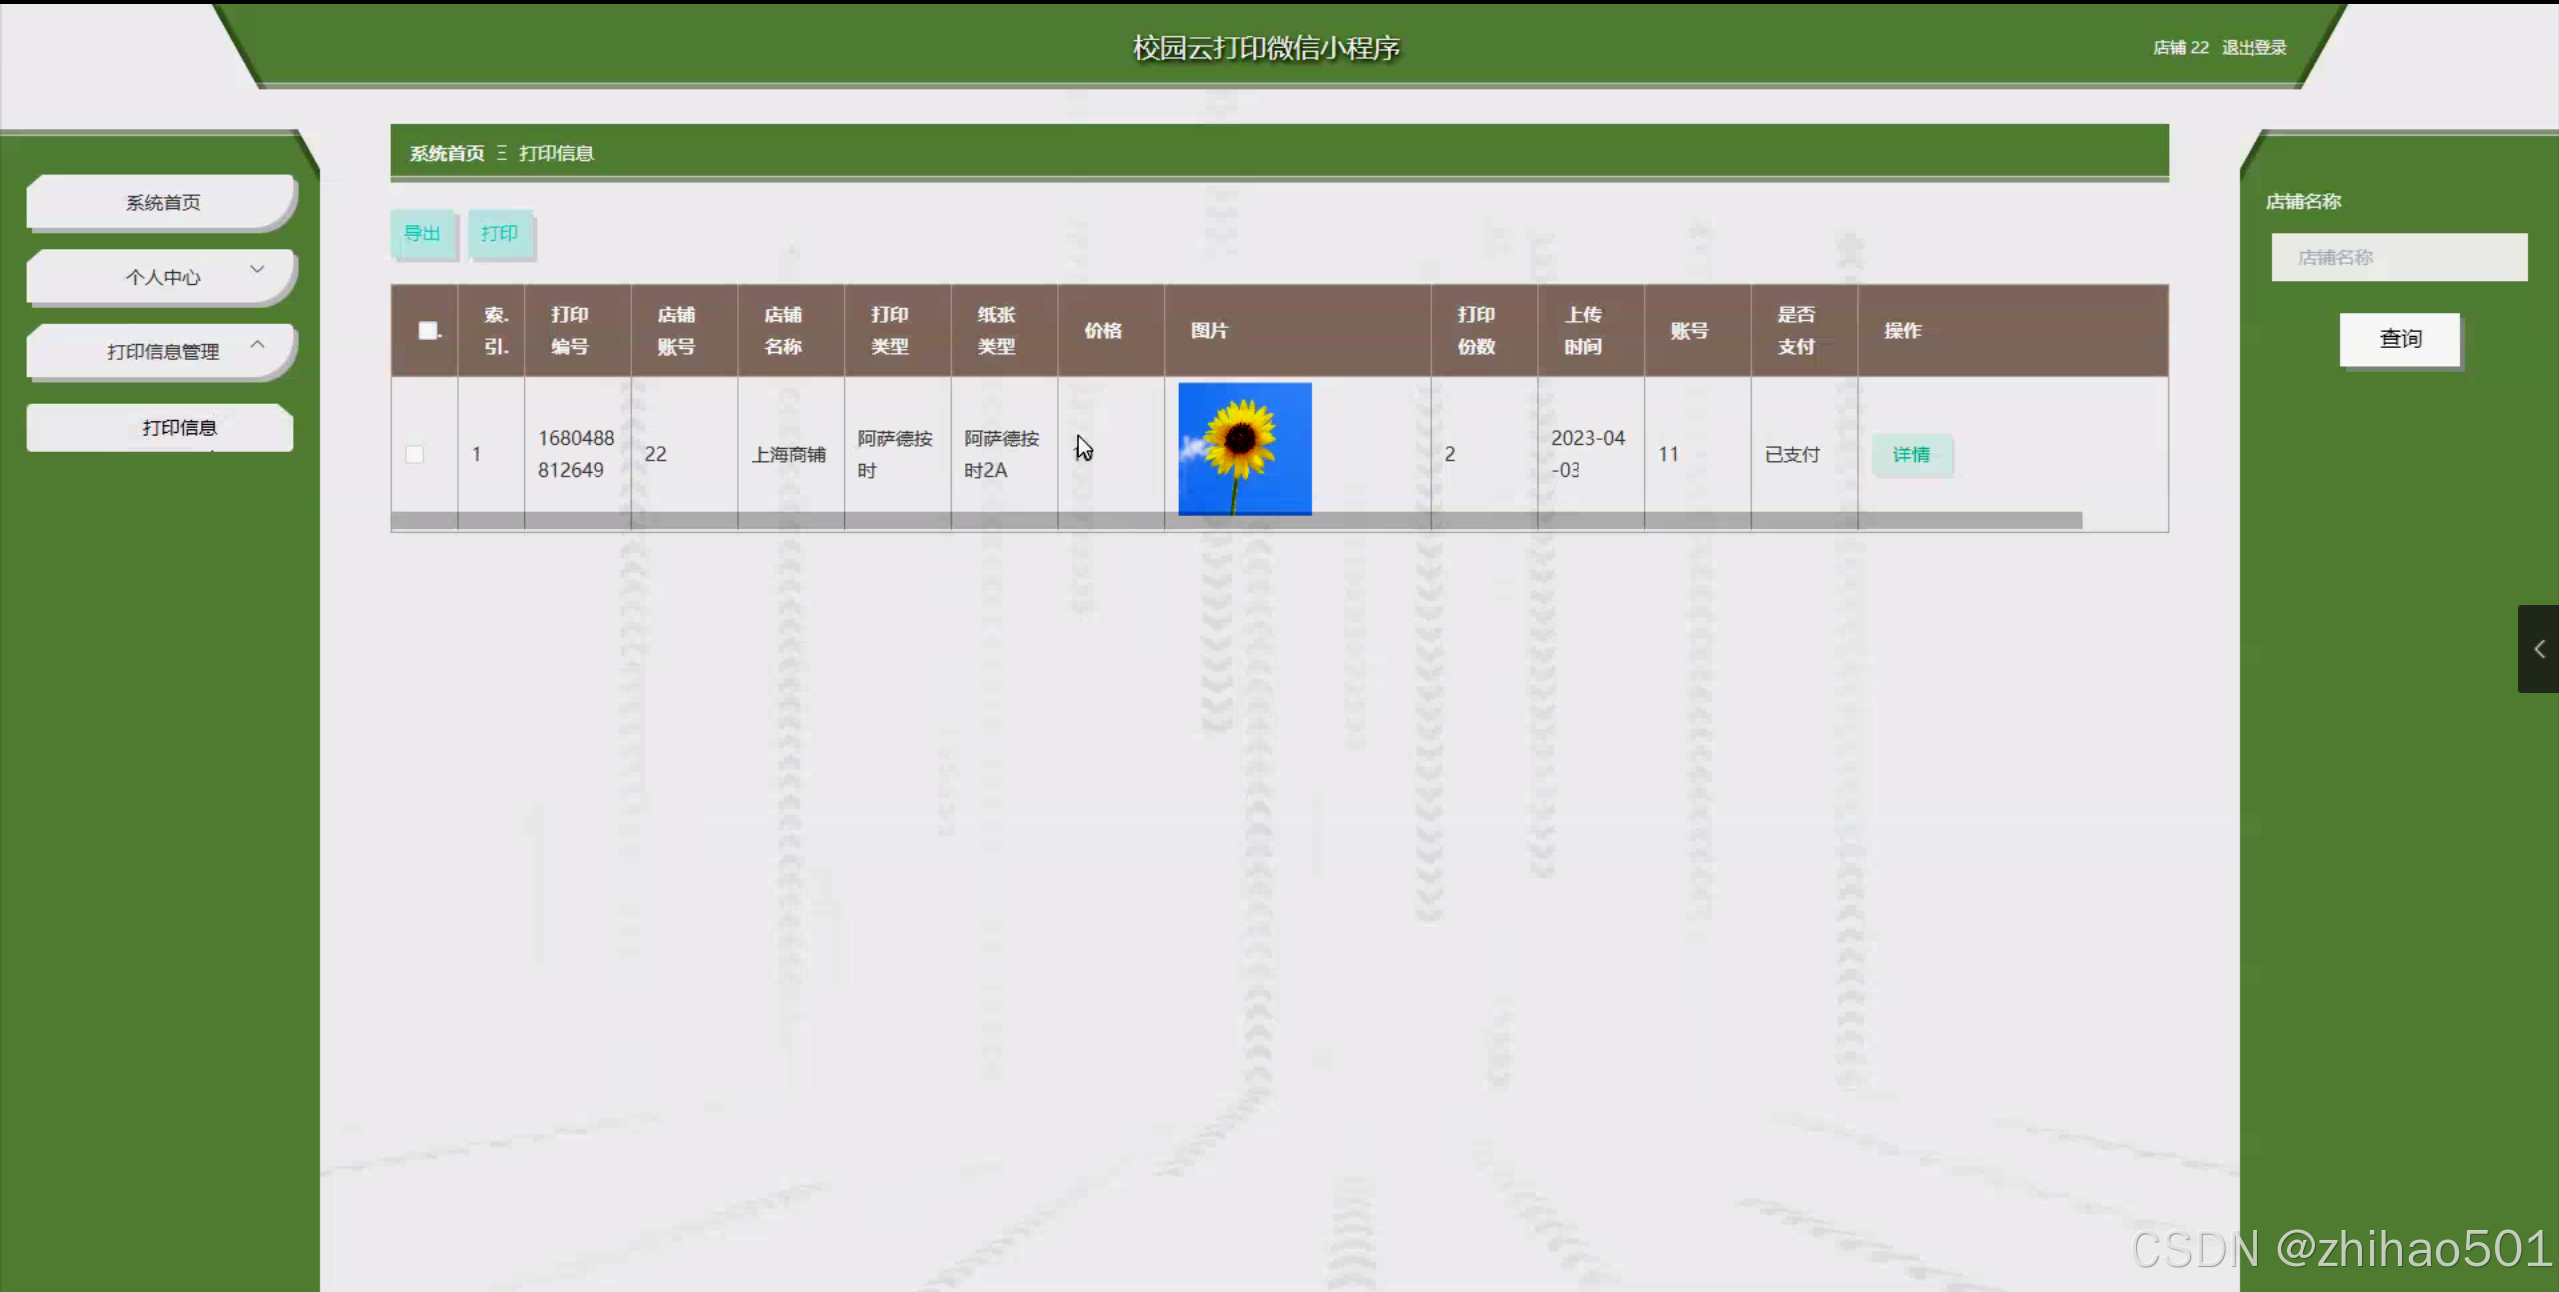2559x1292 pixels.
Task: Open the 个人中心 sidebar menu
Action: point(162,278)
